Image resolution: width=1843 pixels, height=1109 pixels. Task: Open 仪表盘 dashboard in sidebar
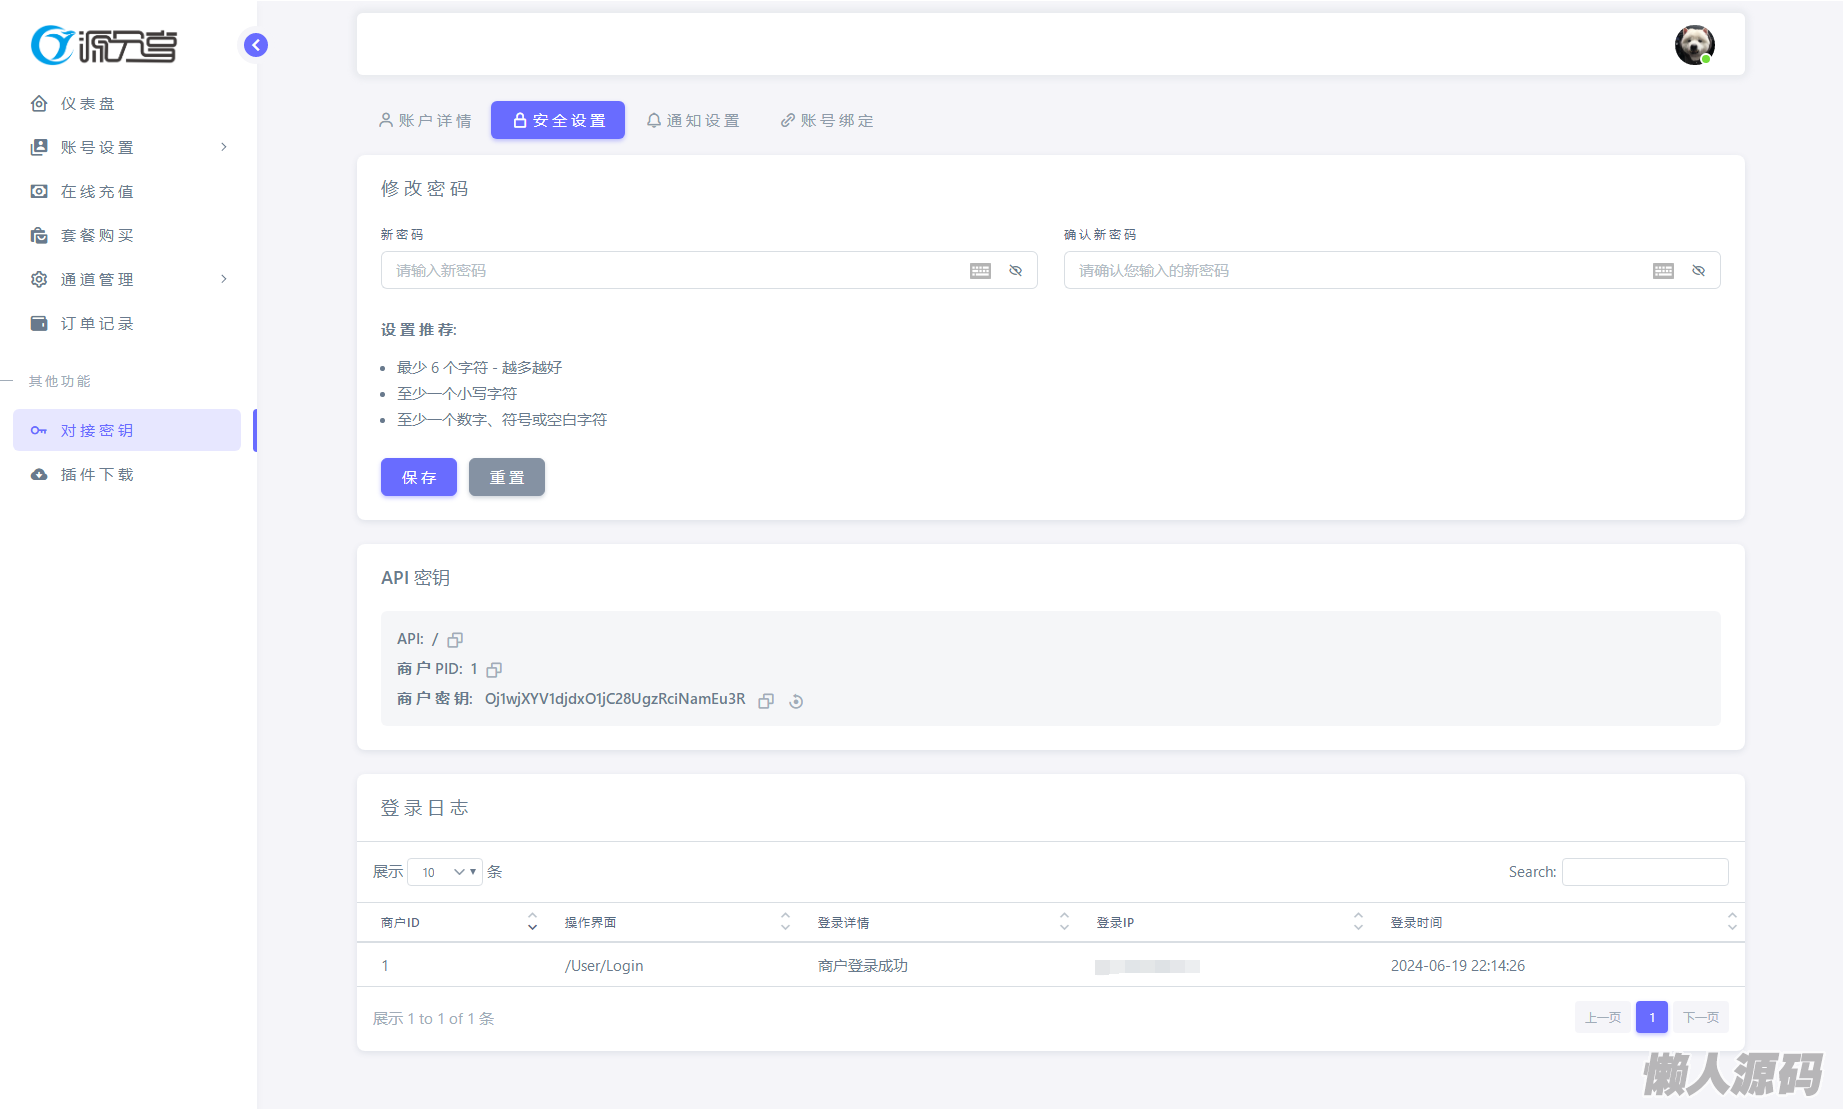[88, 104]
